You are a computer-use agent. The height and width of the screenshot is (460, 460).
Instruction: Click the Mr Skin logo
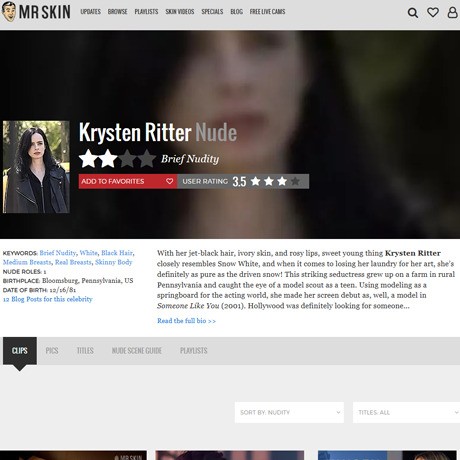(x=36, y=12)
